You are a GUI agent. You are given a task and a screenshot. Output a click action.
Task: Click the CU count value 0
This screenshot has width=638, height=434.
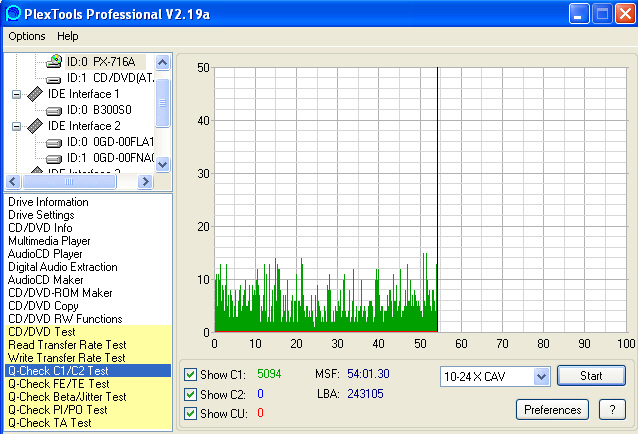click(x=260, y=413)
